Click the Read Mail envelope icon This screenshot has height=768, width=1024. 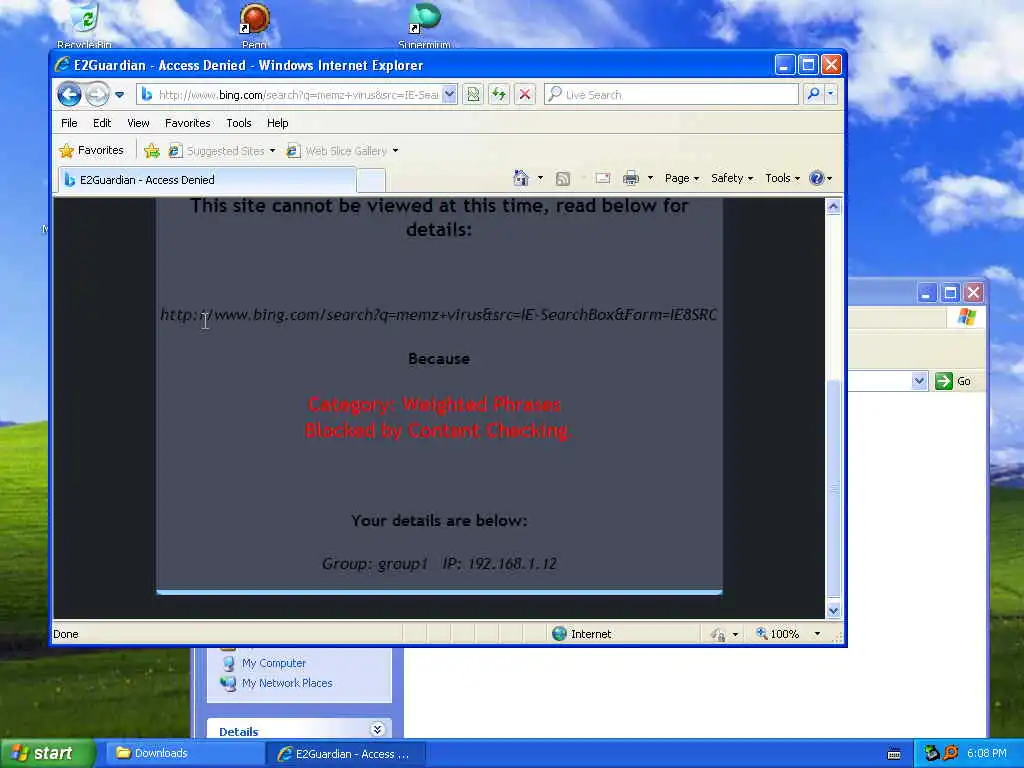coord(602,178)
